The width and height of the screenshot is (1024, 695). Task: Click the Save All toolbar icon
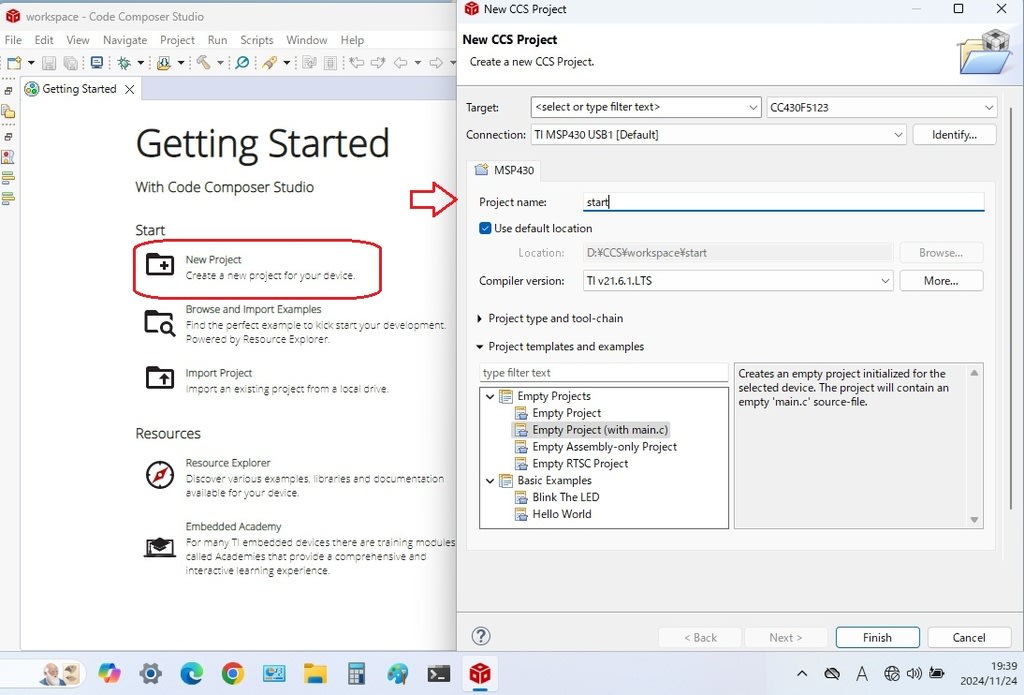click(x=70, y=63)
